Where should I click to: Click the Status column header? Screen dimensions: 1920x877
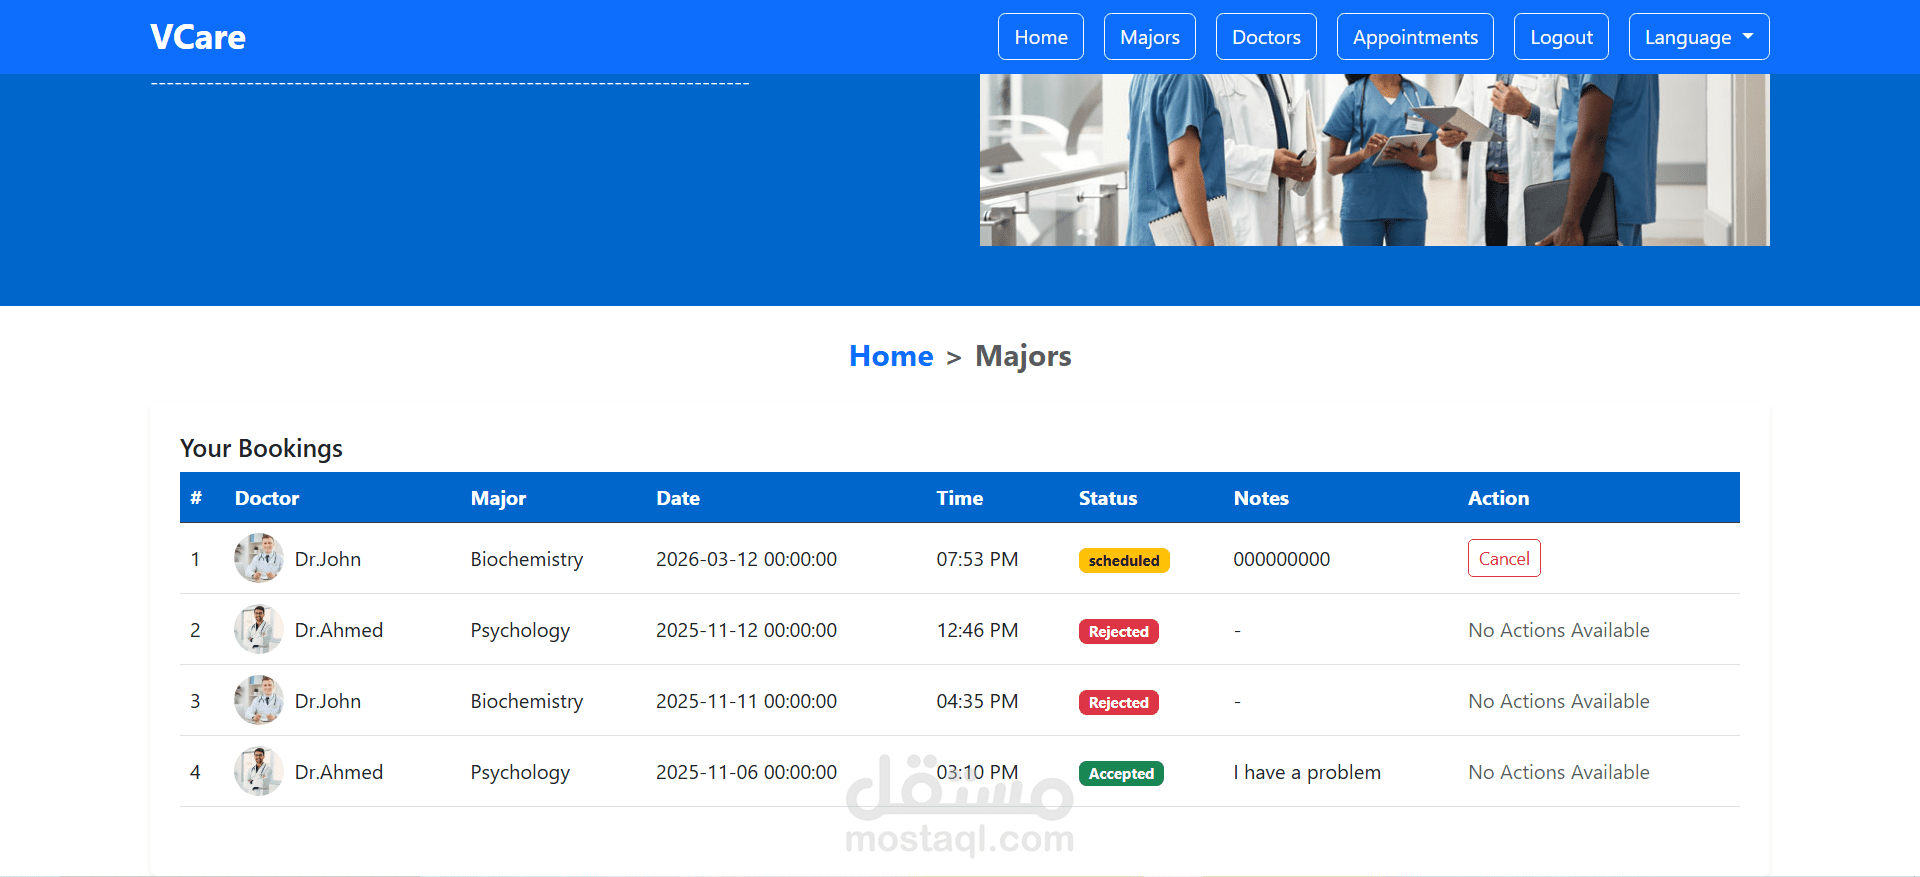[x=1108, y=498]
